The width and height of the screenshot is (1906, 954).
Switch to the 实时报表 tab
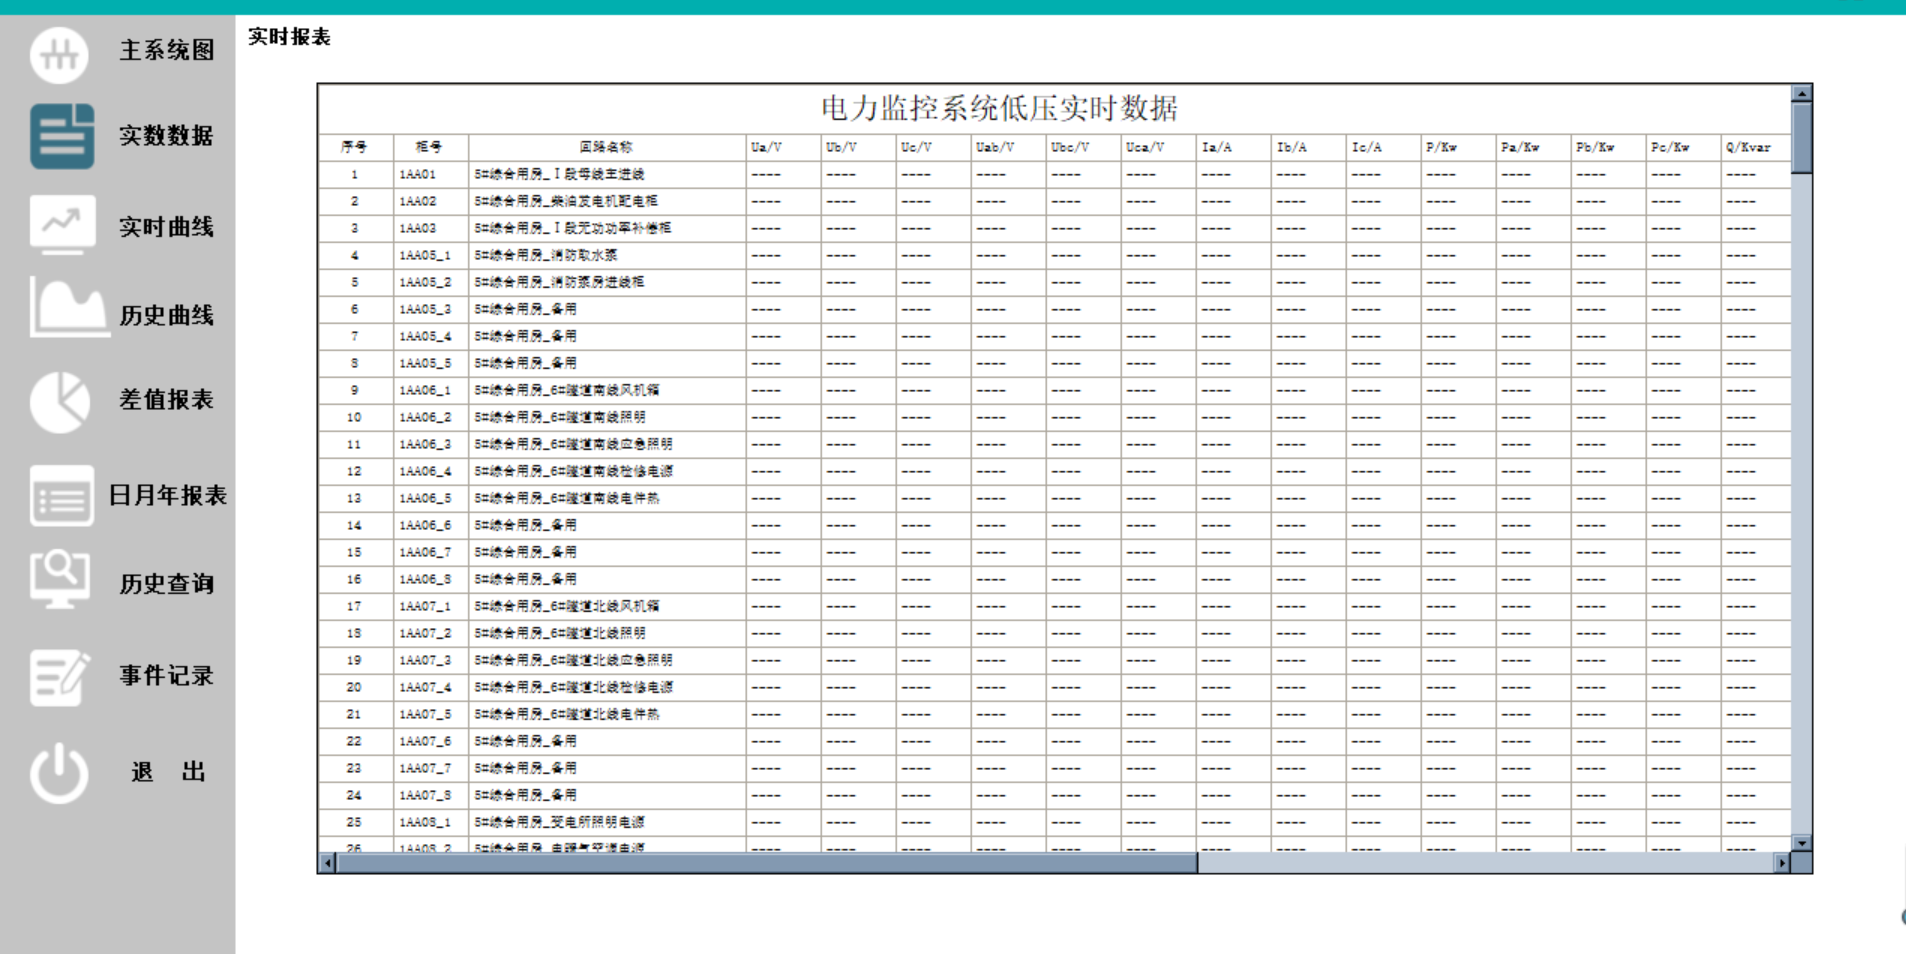point(289,37)
